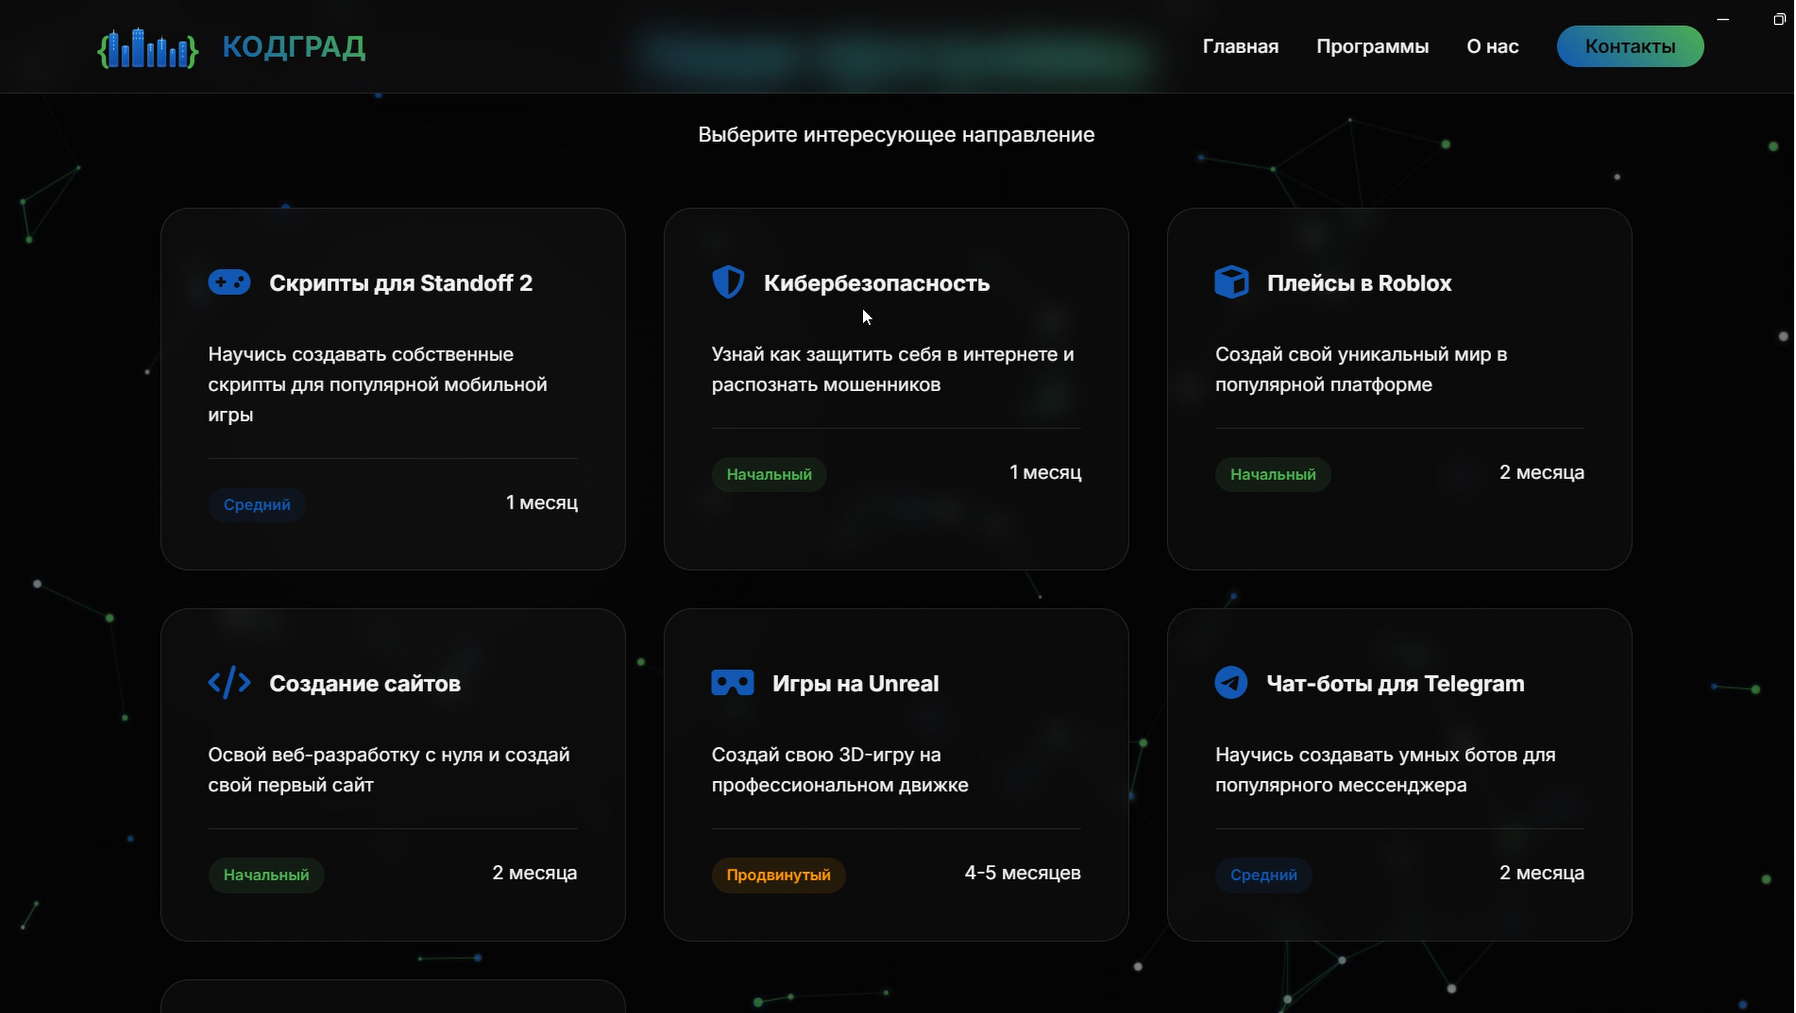
Task: Click the description Освой веб-разработку с нуля
Action: pos(389,770)
